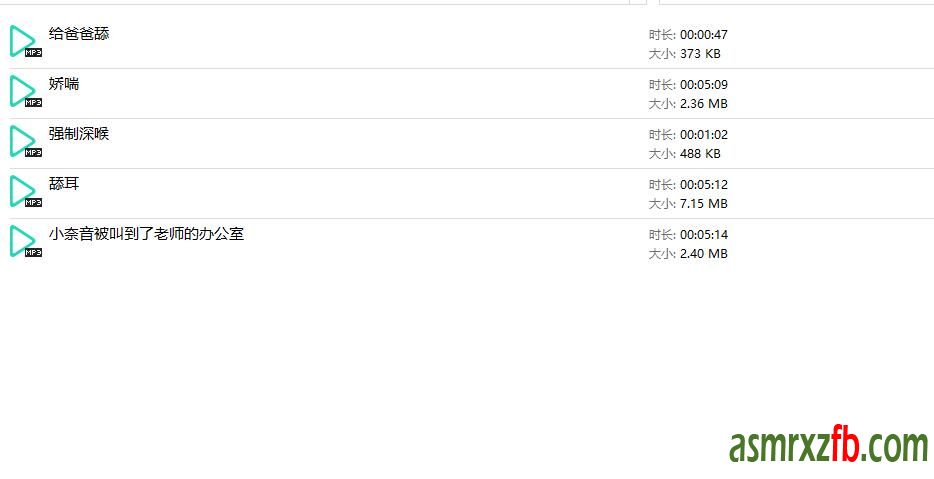Click the 大小 488 KB size label
934x479 pixels.
tap(684, 154)
